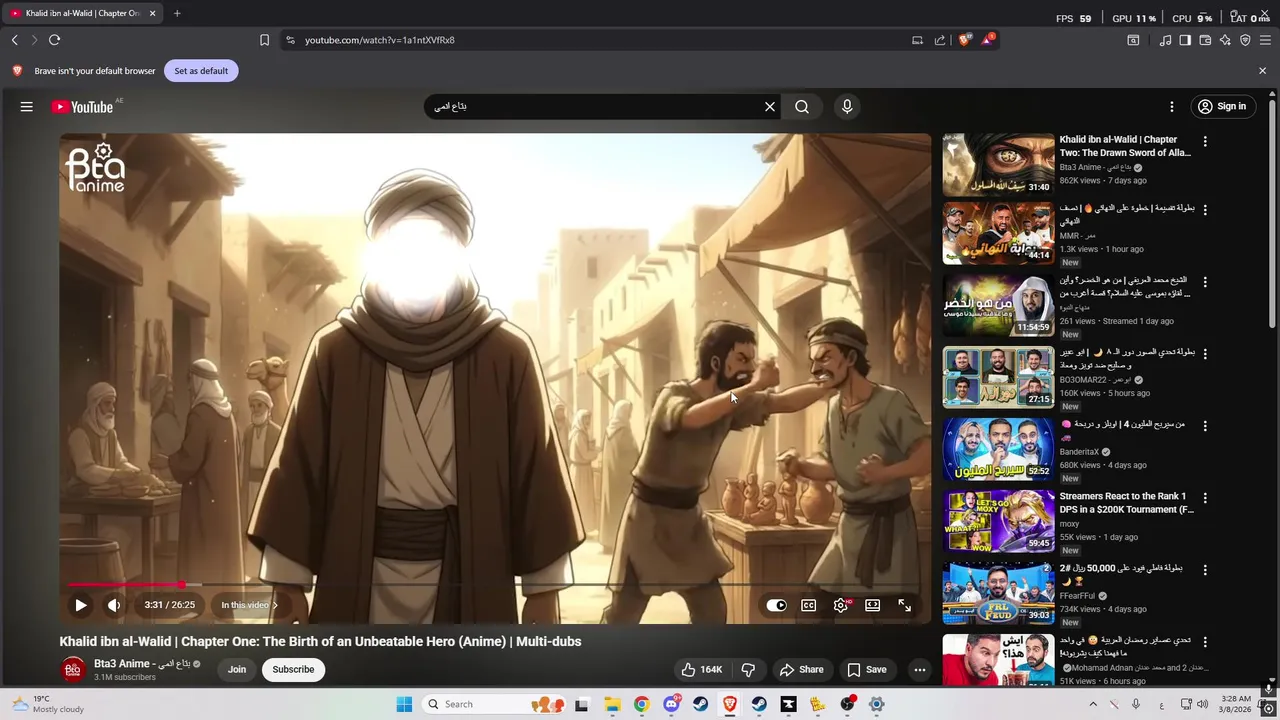This screenshot has width=1280, height=720.
Task: Close the Khalid ibn al-Walid tab
Action: [x=153, y=13]
